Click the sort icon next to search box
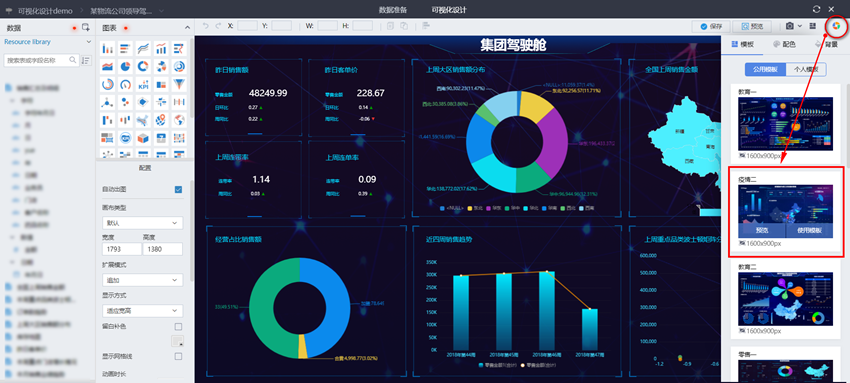850x383 pixels. tap(86, 60)
